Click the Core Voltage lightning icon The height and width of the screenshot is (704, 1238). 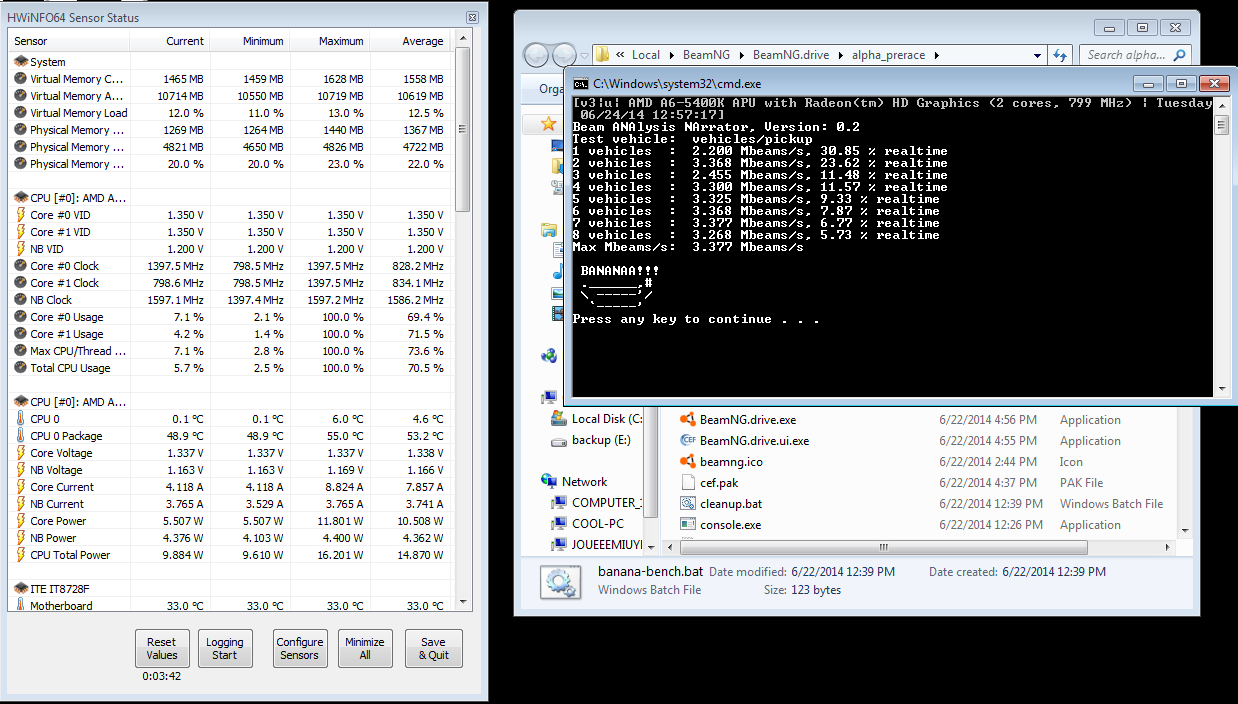point(21,453)
